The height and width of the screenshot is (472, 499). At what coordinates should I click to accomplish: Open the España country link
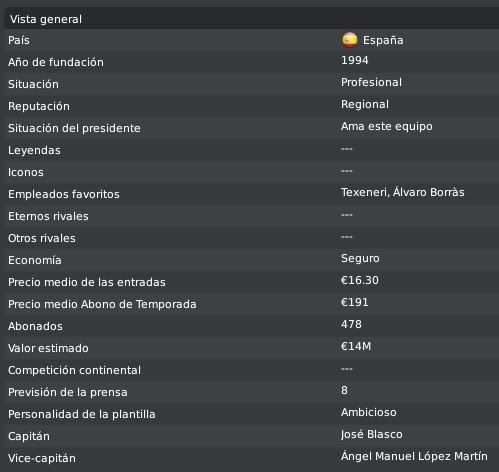pos(383,40)
